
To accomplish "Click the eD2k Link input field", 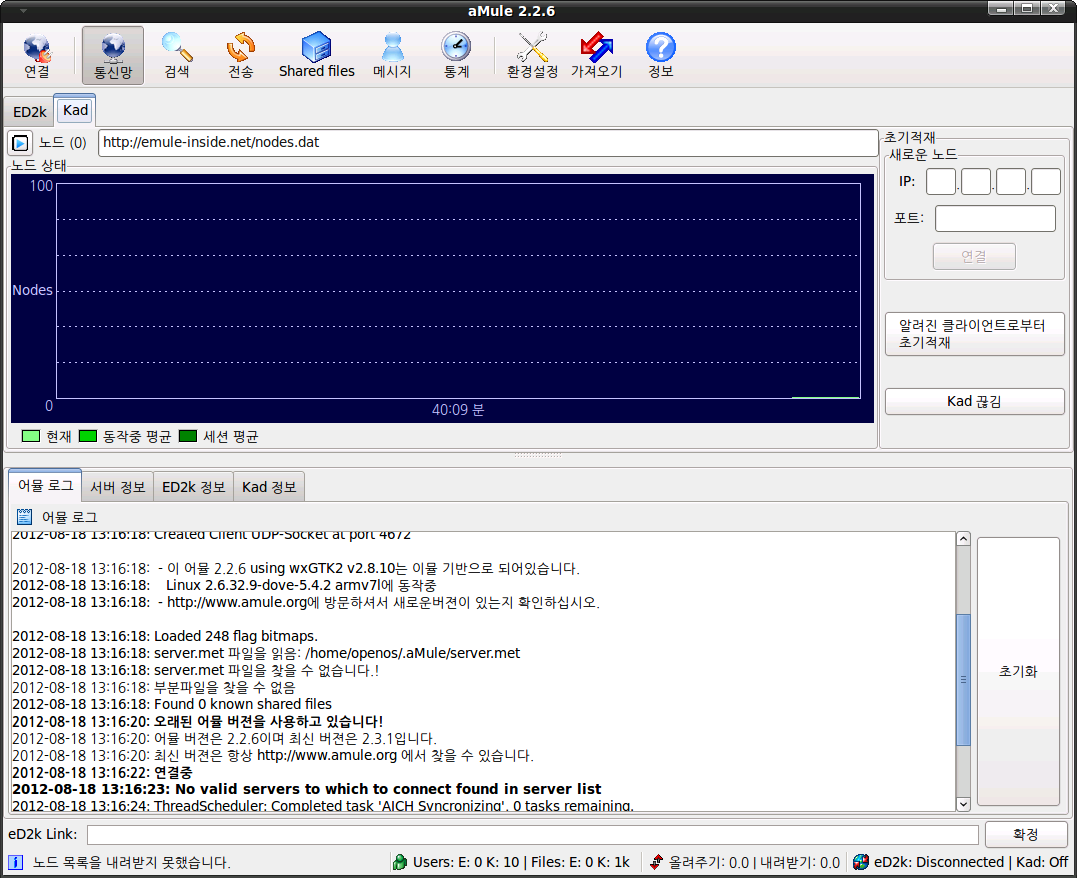I will coord(532,835).
